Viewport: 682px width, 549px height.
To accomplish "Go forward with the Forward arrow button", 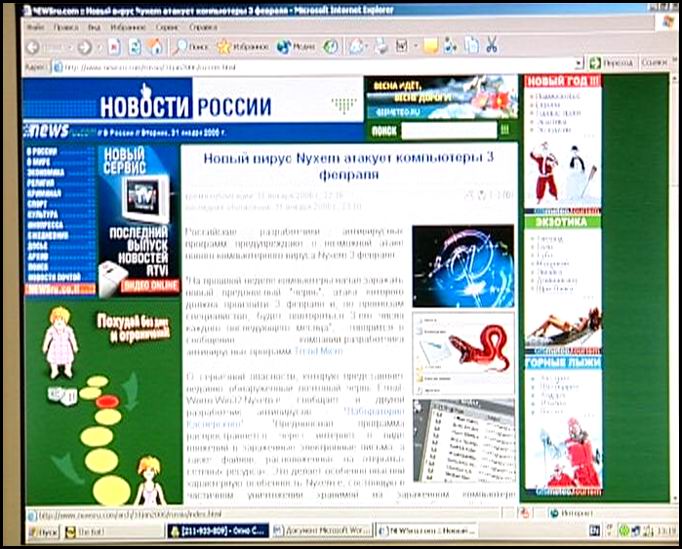I will click(85, 47).
